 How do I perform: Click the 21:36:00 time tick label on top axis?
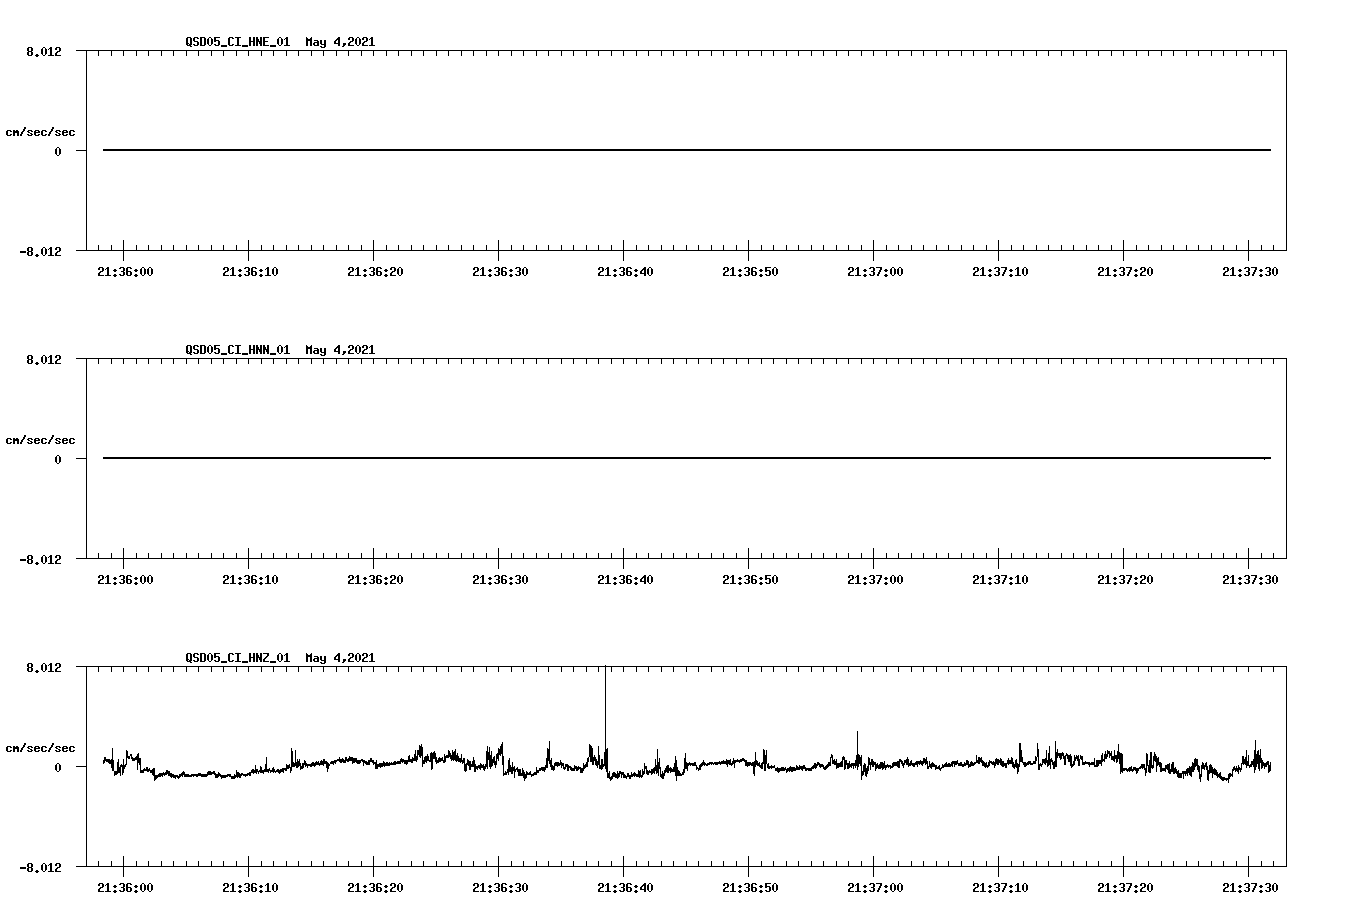point(126,270)
